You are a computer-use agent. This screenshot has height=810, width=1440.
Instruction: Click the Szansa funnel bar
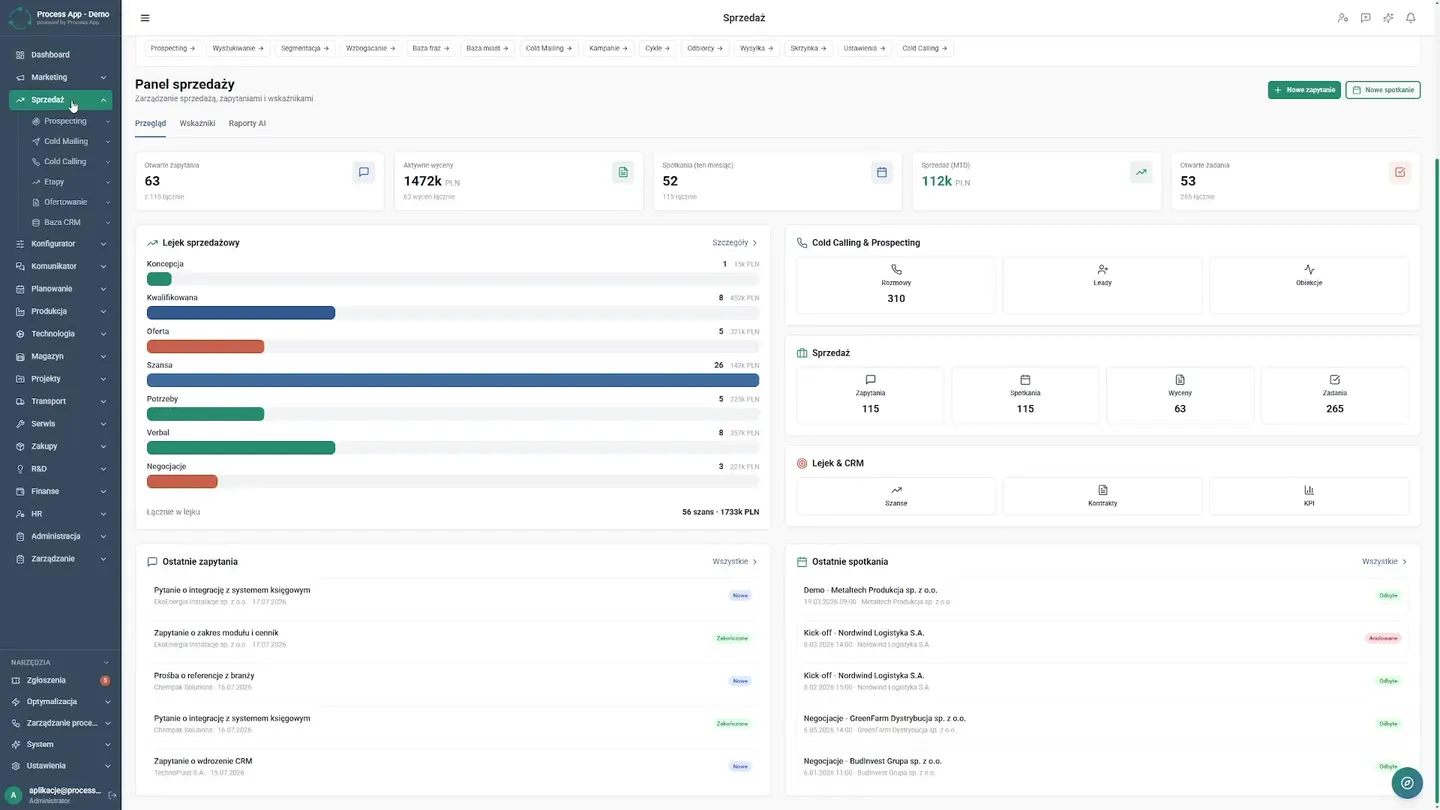point(453,380)
